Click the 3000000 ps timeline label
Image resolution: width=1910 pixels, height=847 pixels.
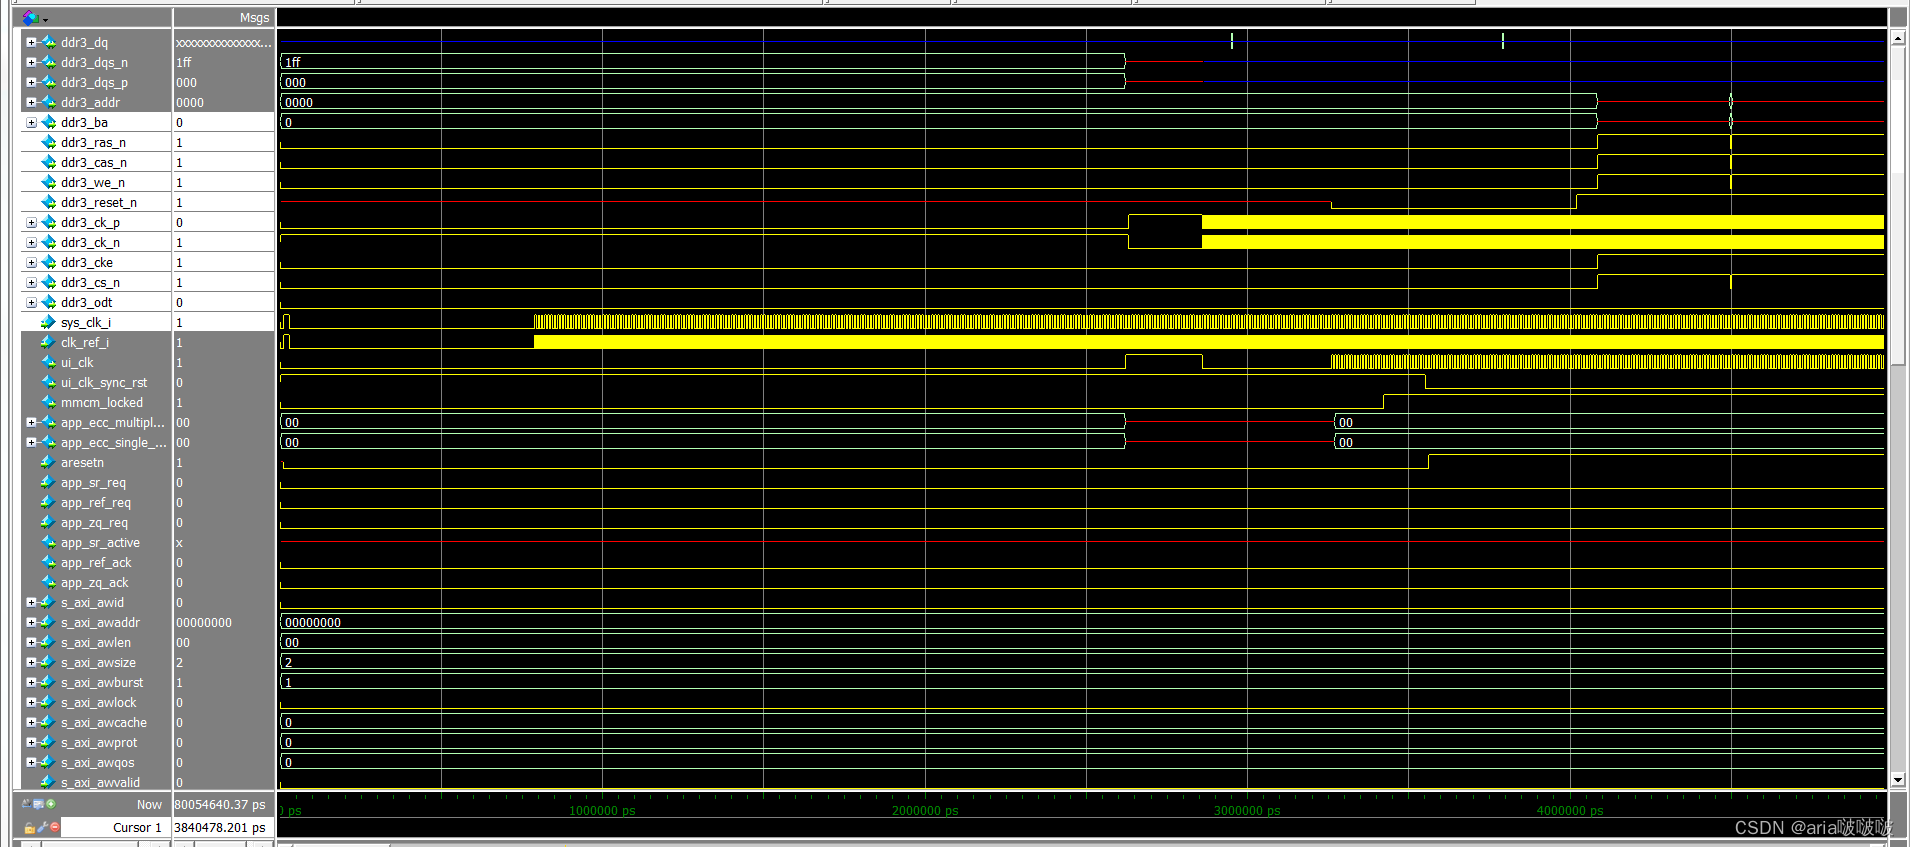[x=1247, y=811]
